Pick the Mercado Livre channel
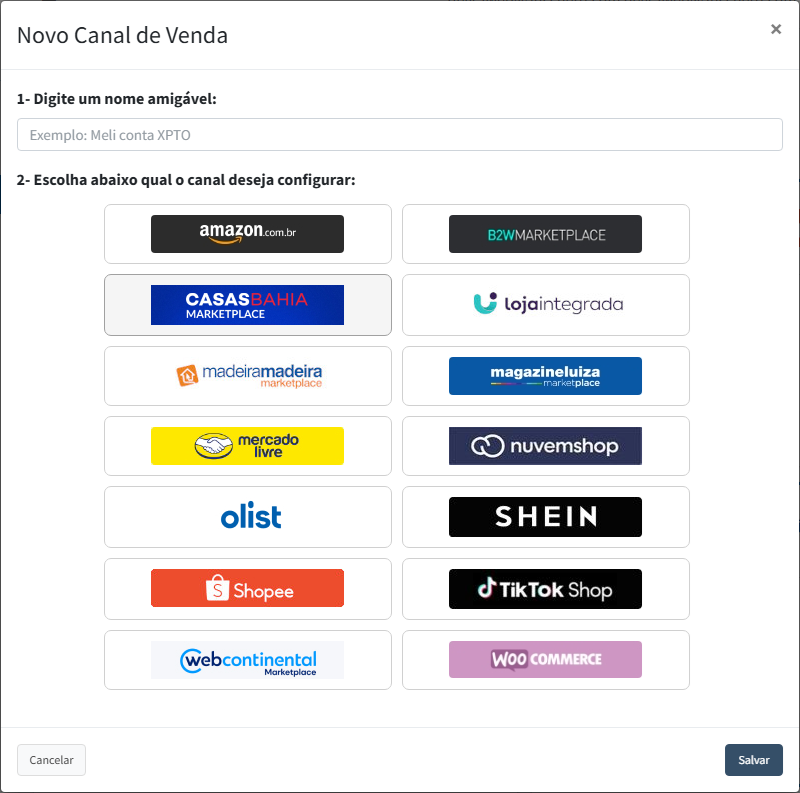Image resolution: width=800 pixels, height=793 pixels. pyautogui.click(x=247, y=446)
